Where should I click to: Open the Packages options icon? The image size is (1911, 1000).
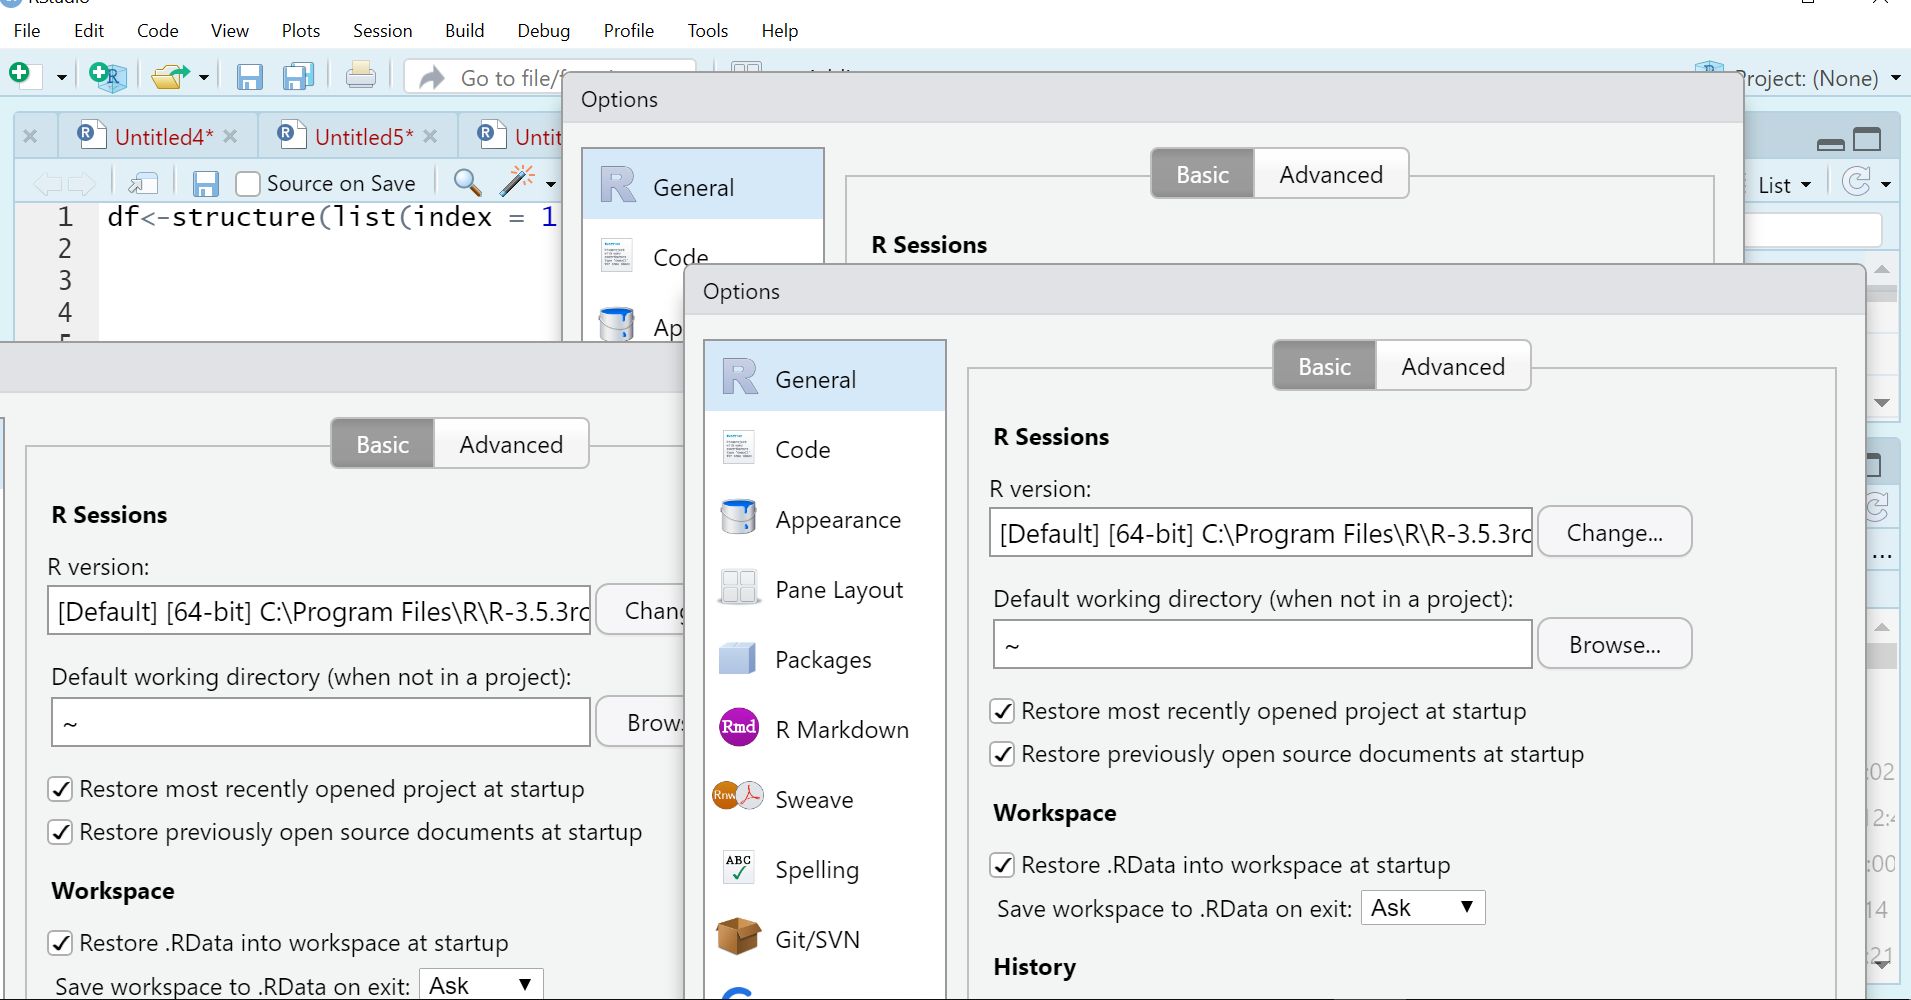pyautogui.click(x=738, y=658)
